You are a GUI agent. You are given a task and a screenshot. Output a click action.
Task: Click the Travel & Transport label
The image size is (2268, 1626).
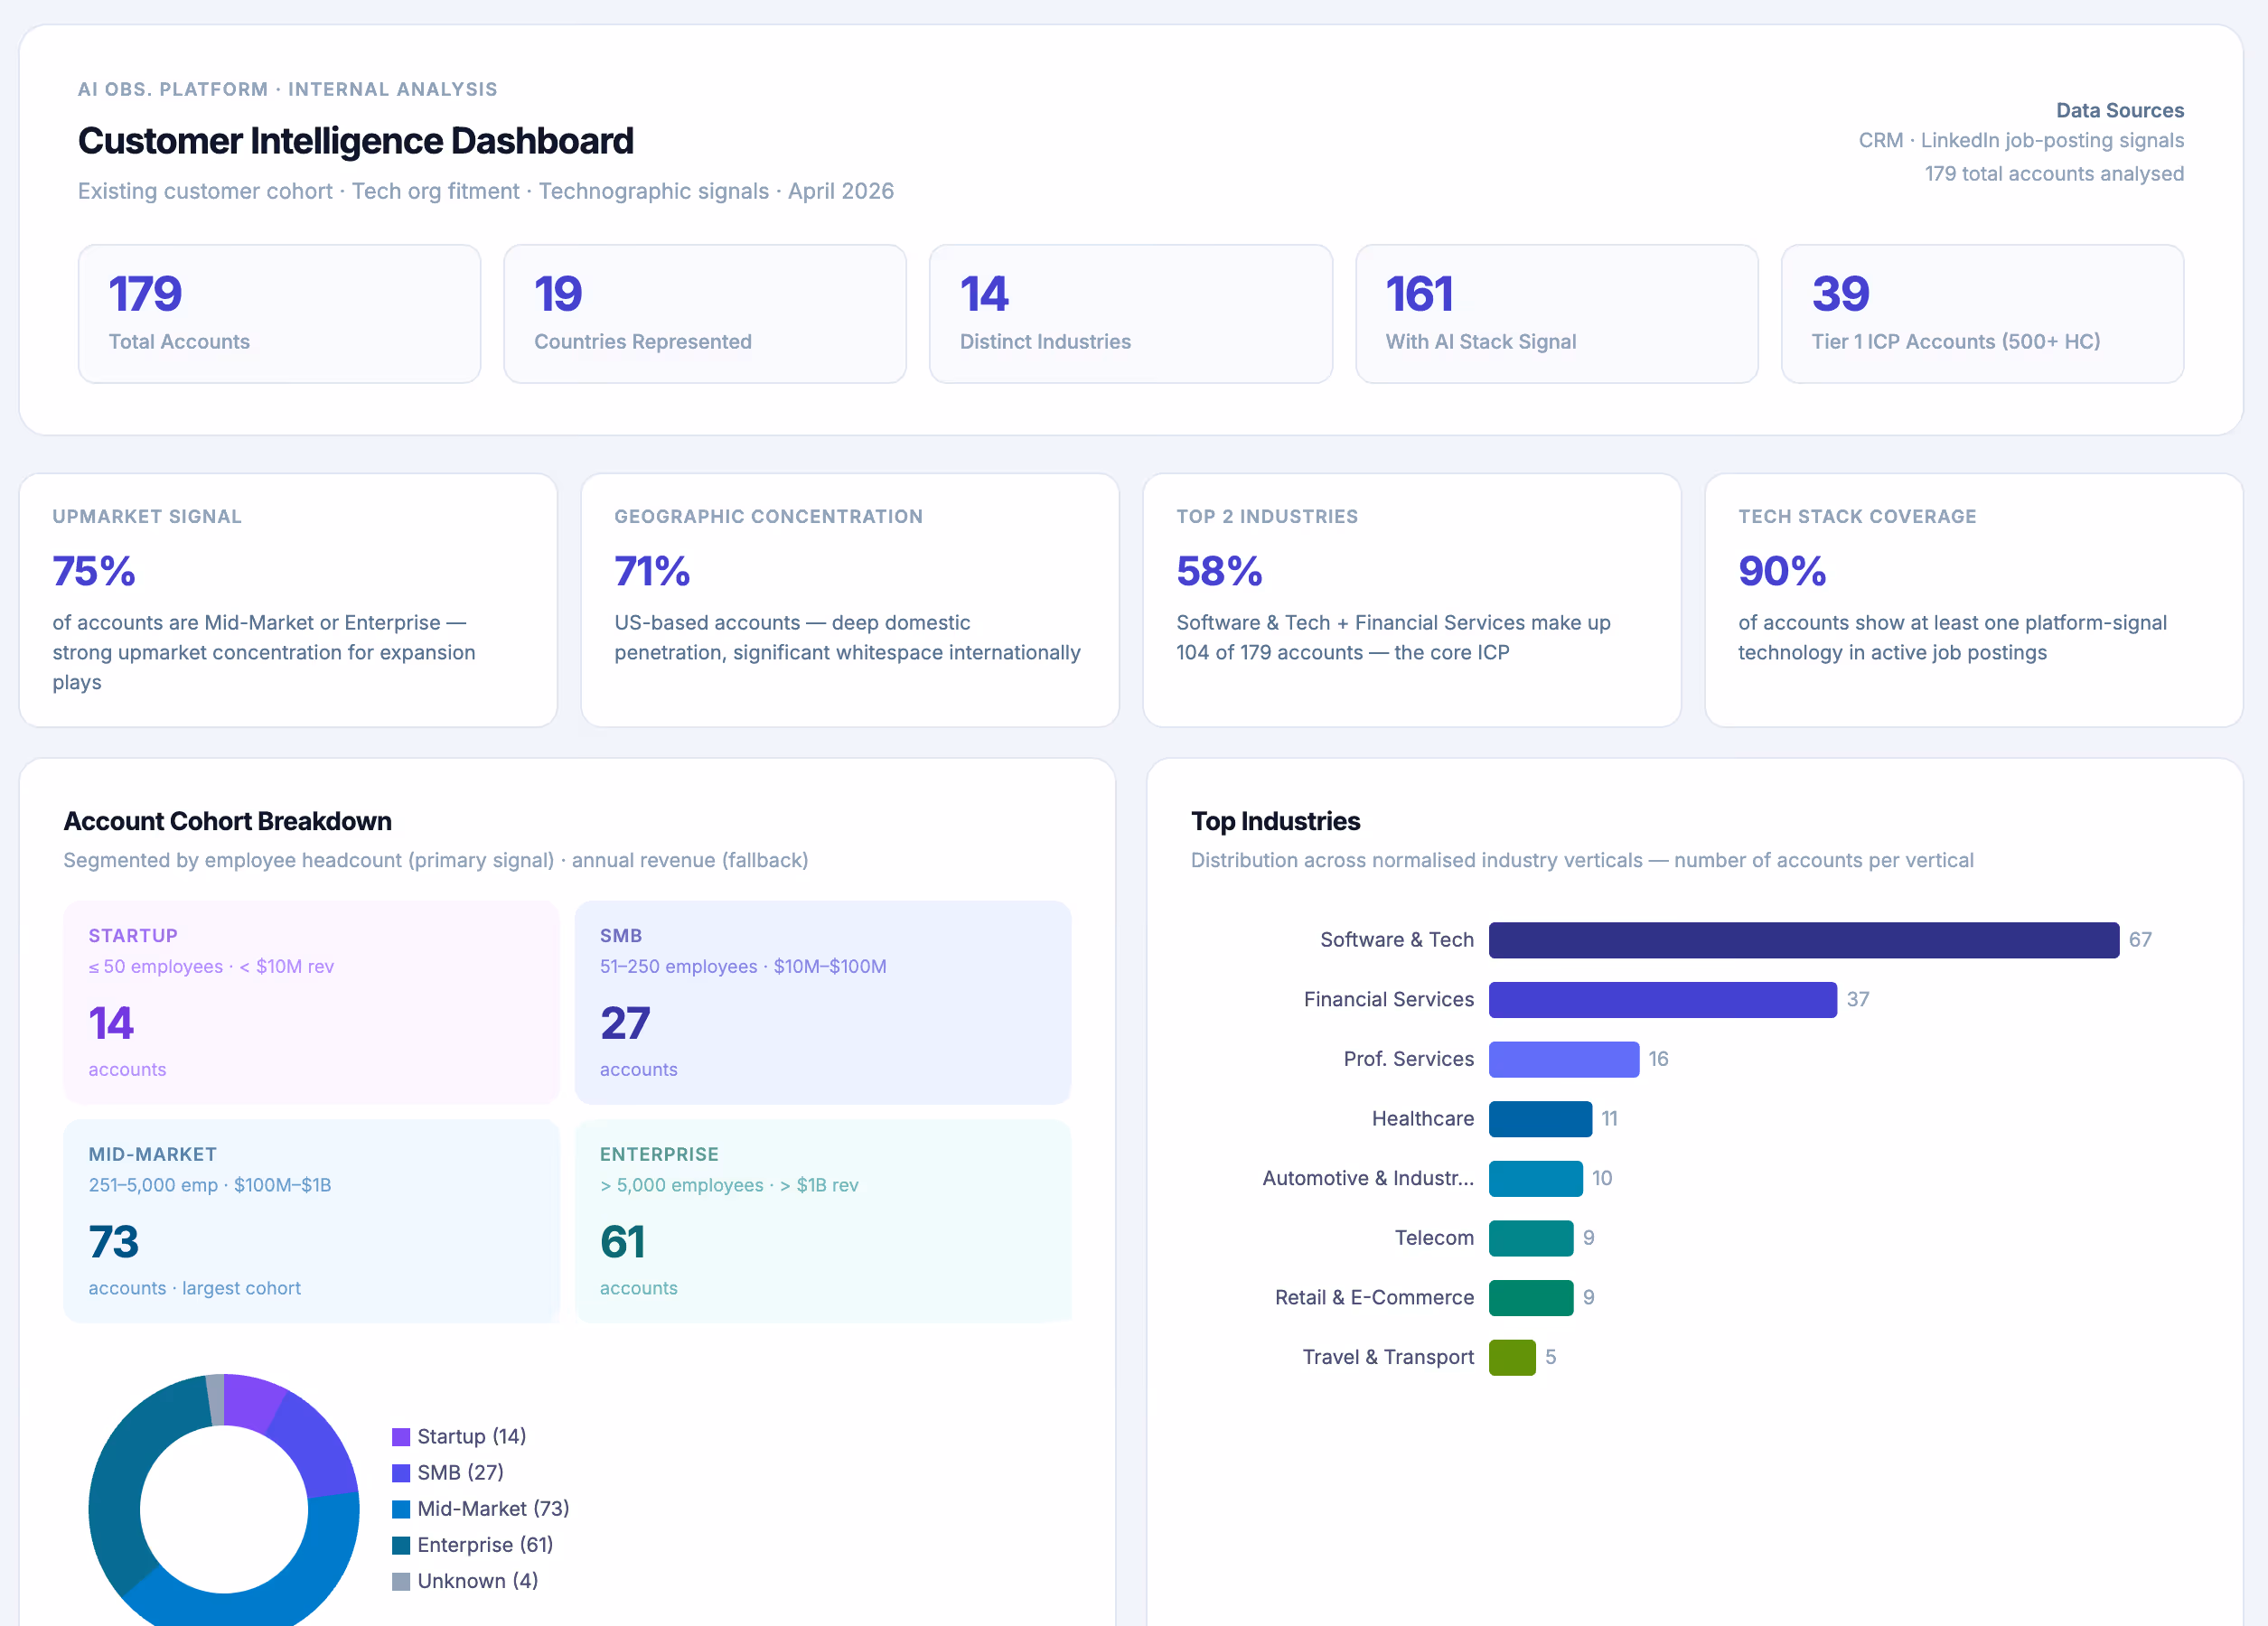(1388, 1357)
